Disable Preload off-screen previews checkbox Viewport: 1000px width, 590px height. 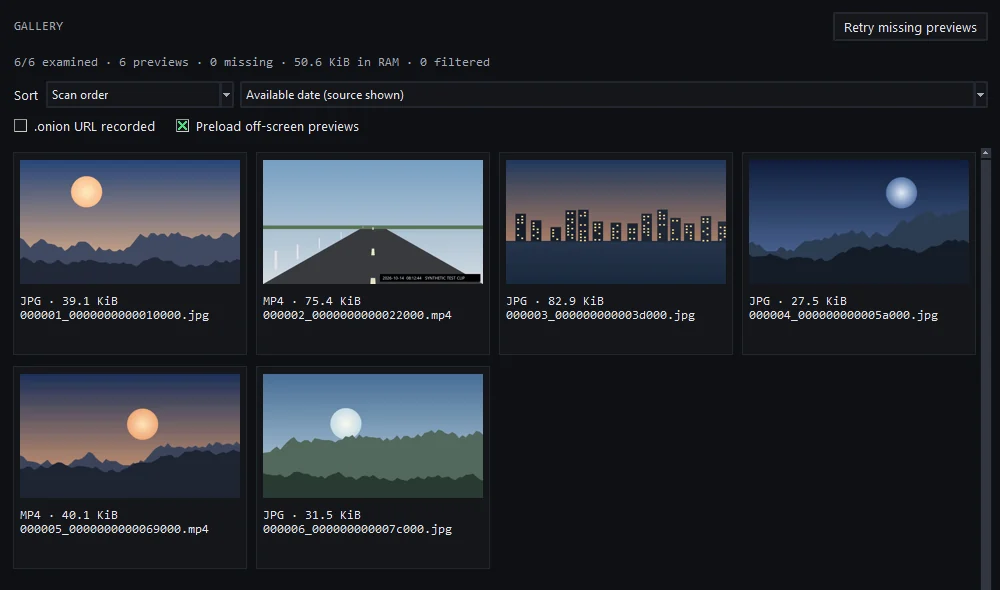(182, 126)
